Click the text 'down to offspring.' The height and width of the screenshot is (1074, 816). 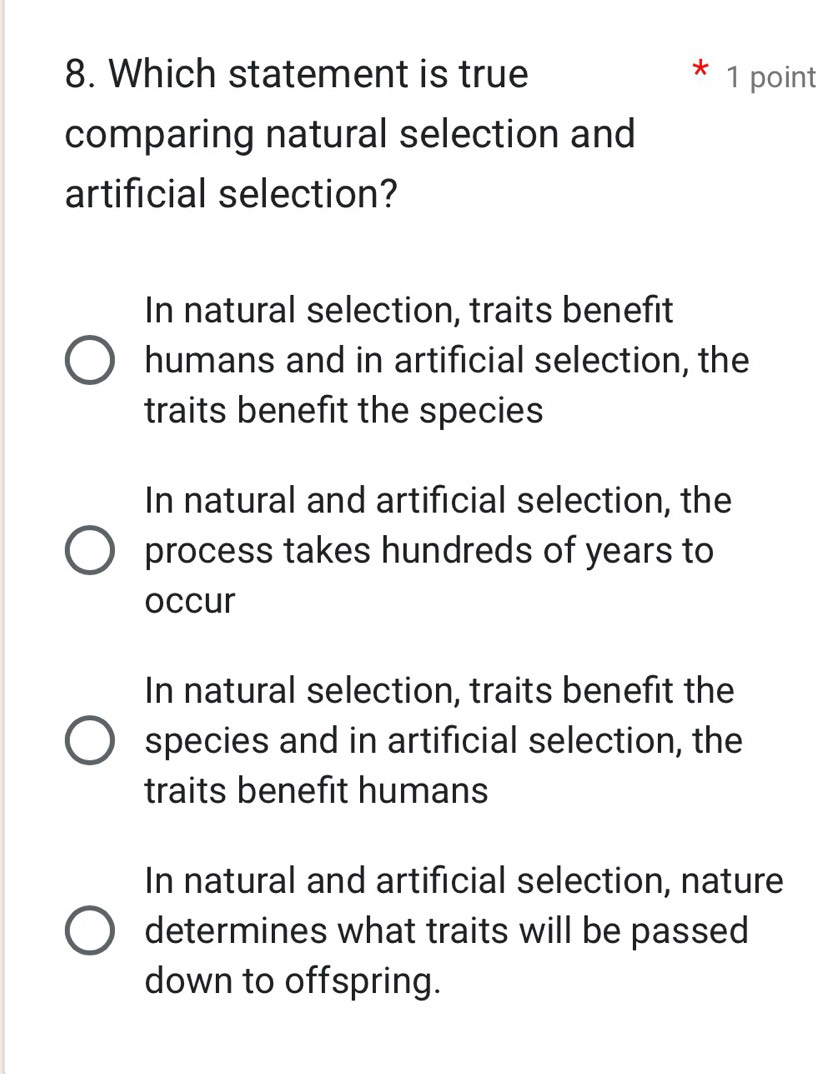point(292,981)
